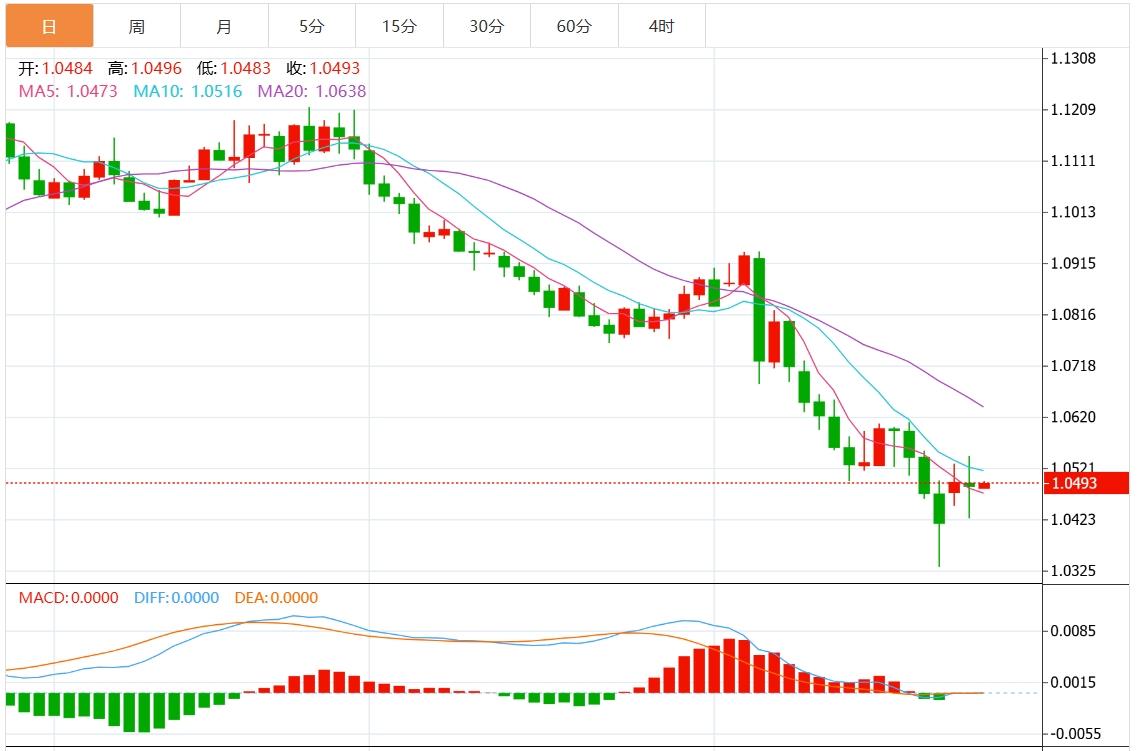Switch to the 5分 timeframe tab
The height and width of the screenshot is (751, 1139).
pos(311,26)
